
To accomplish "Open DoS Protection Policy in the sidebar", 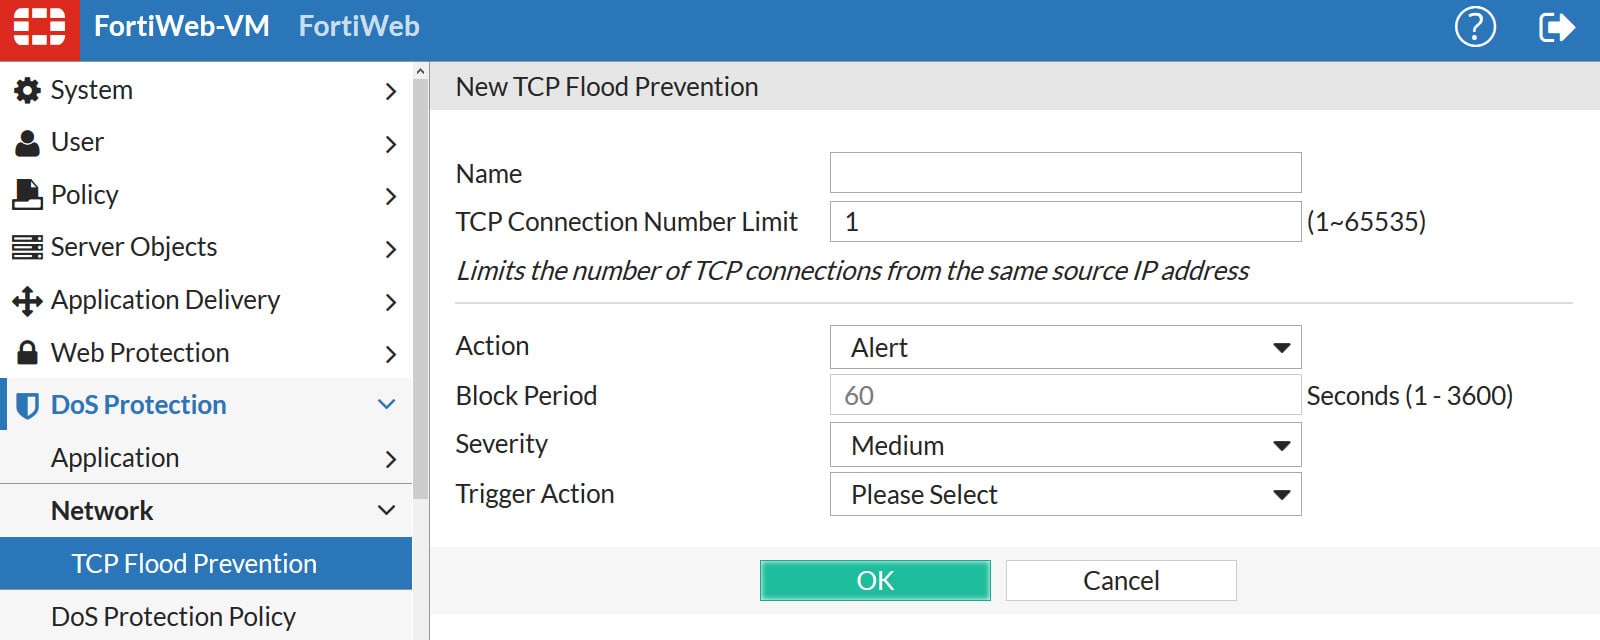I will pyautogui.click(x=174, y=616).
